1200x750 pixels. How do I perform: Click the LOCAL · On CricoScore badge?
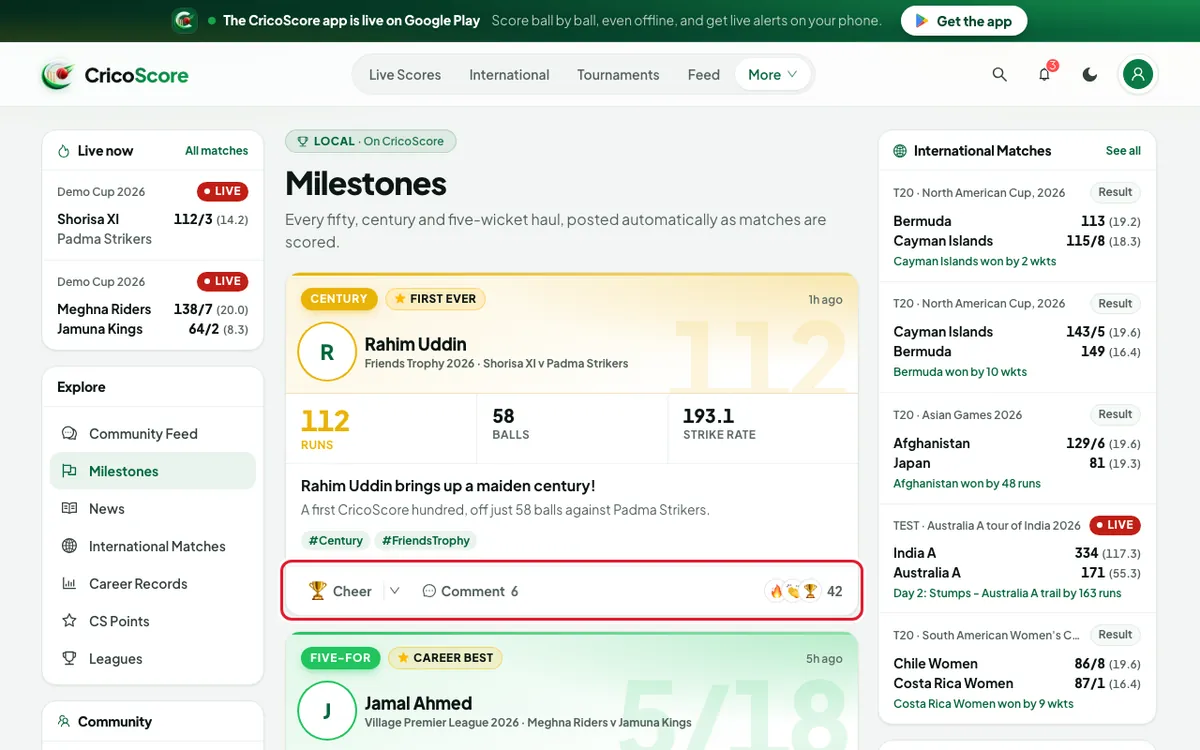point(371,142)
